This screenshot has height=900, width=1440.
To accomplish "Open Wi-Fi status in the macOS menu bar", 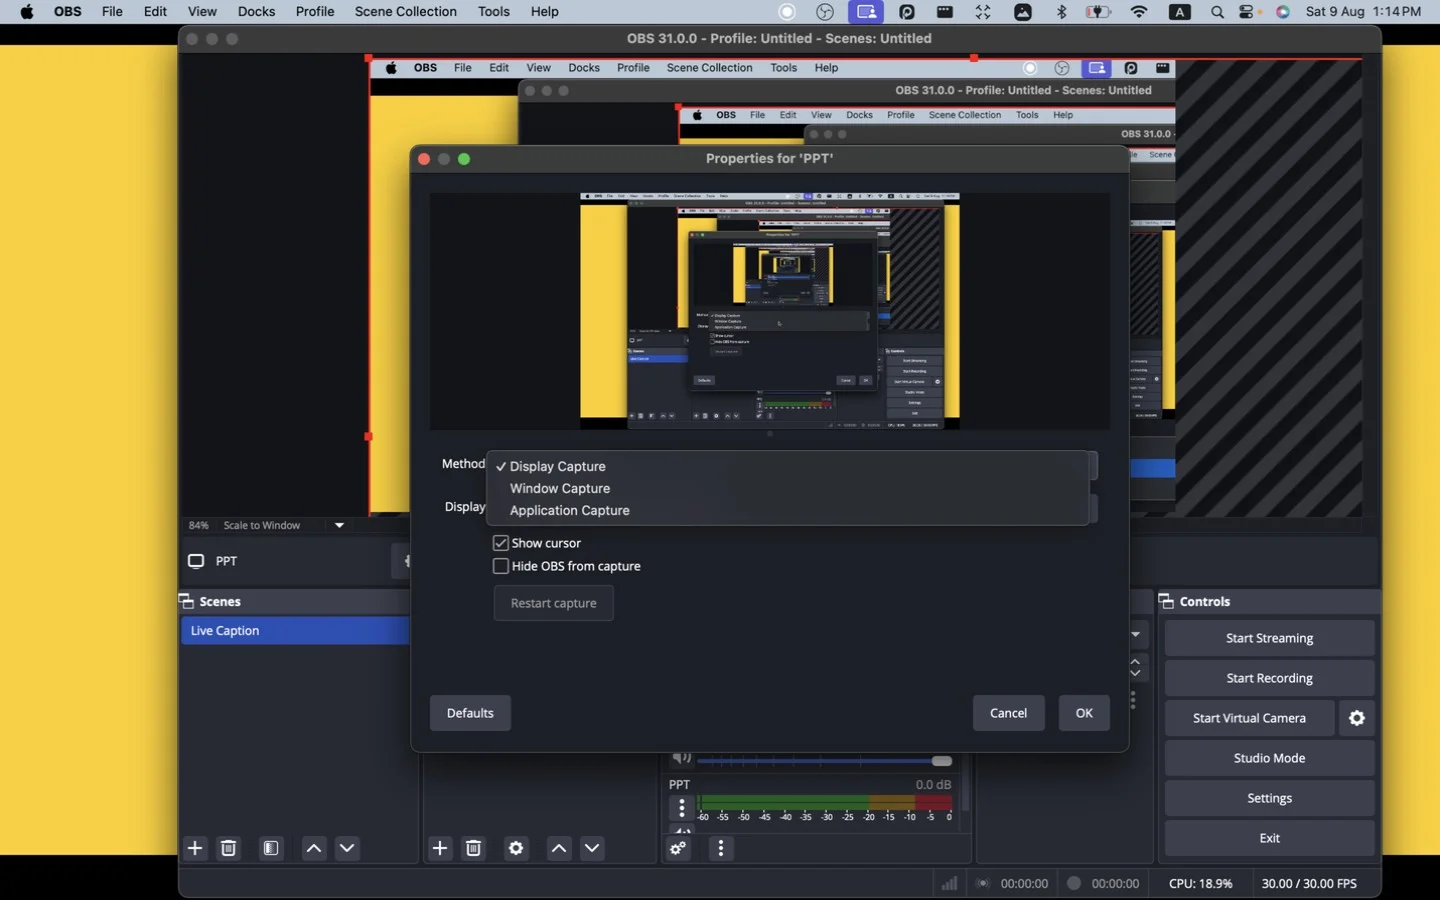I will (1139, 12).
